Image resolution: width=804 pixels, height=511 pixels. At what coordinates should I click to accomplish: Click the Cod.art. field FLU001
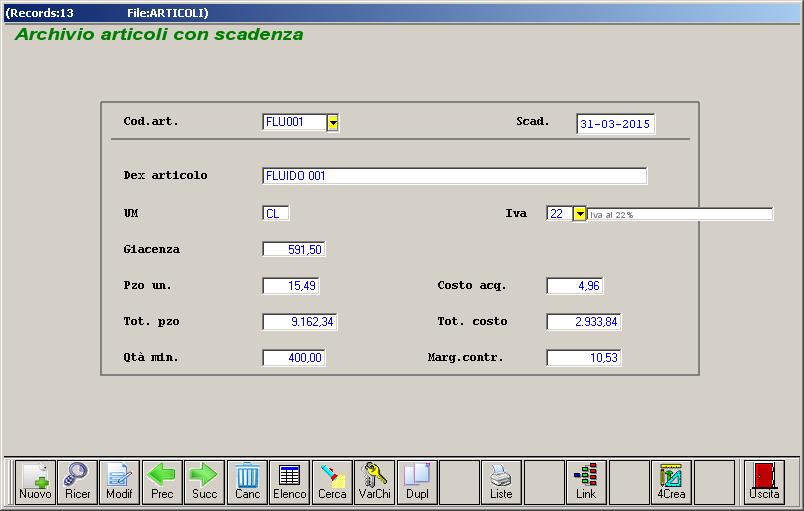(x=294, y=122)
